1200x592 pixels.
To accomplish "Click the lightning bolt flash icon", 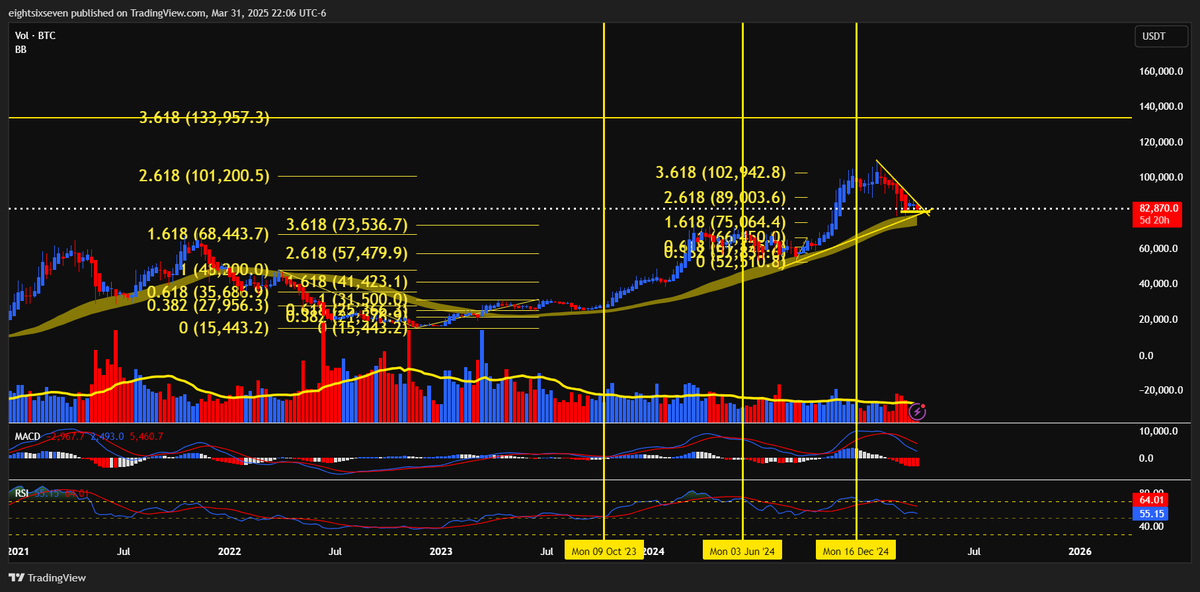I will (918, 410).
